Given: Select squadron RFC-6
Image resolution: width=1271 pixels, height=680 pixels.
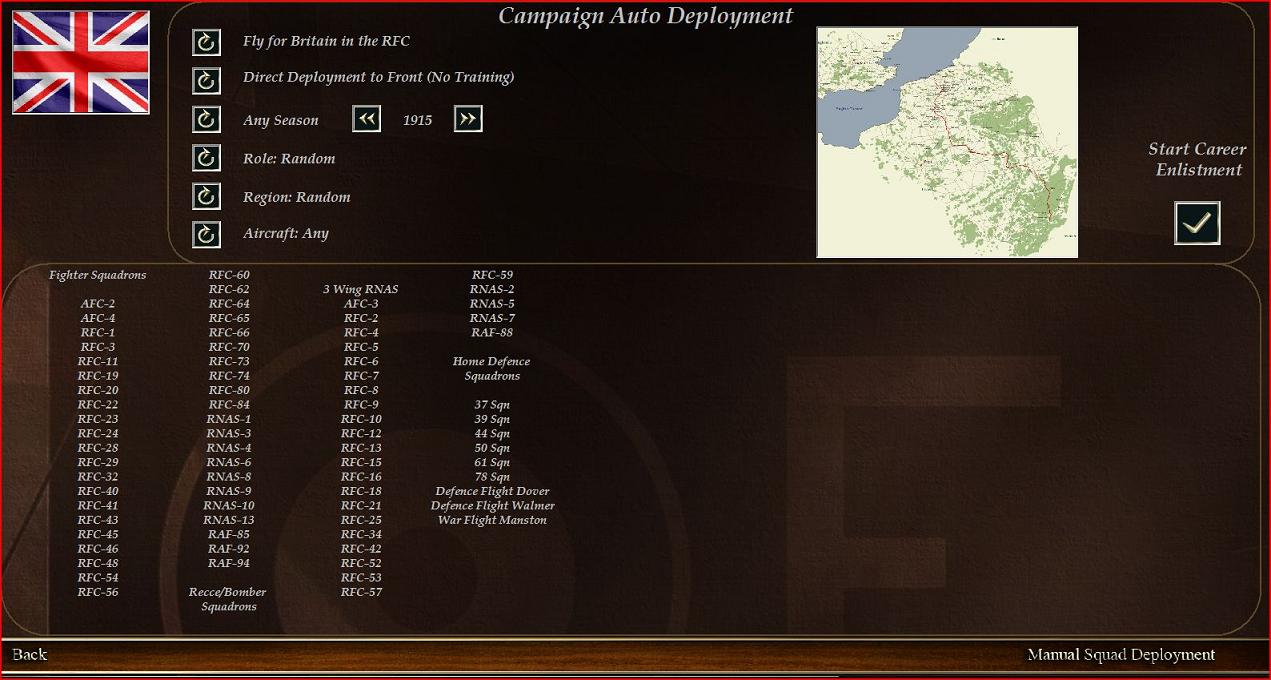Looking at the screenshot, I should [361, 362].
